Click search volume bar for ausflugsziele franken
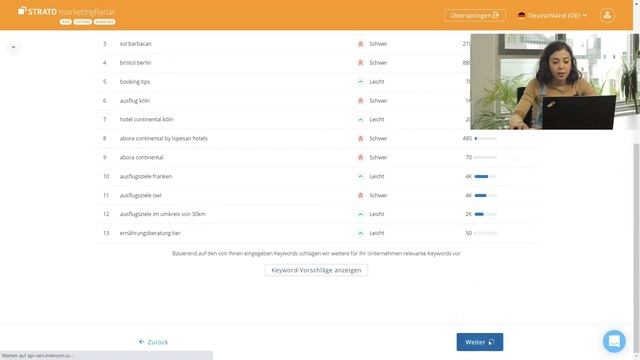Viewport: 640px width, 360px height. click(486, 176)
